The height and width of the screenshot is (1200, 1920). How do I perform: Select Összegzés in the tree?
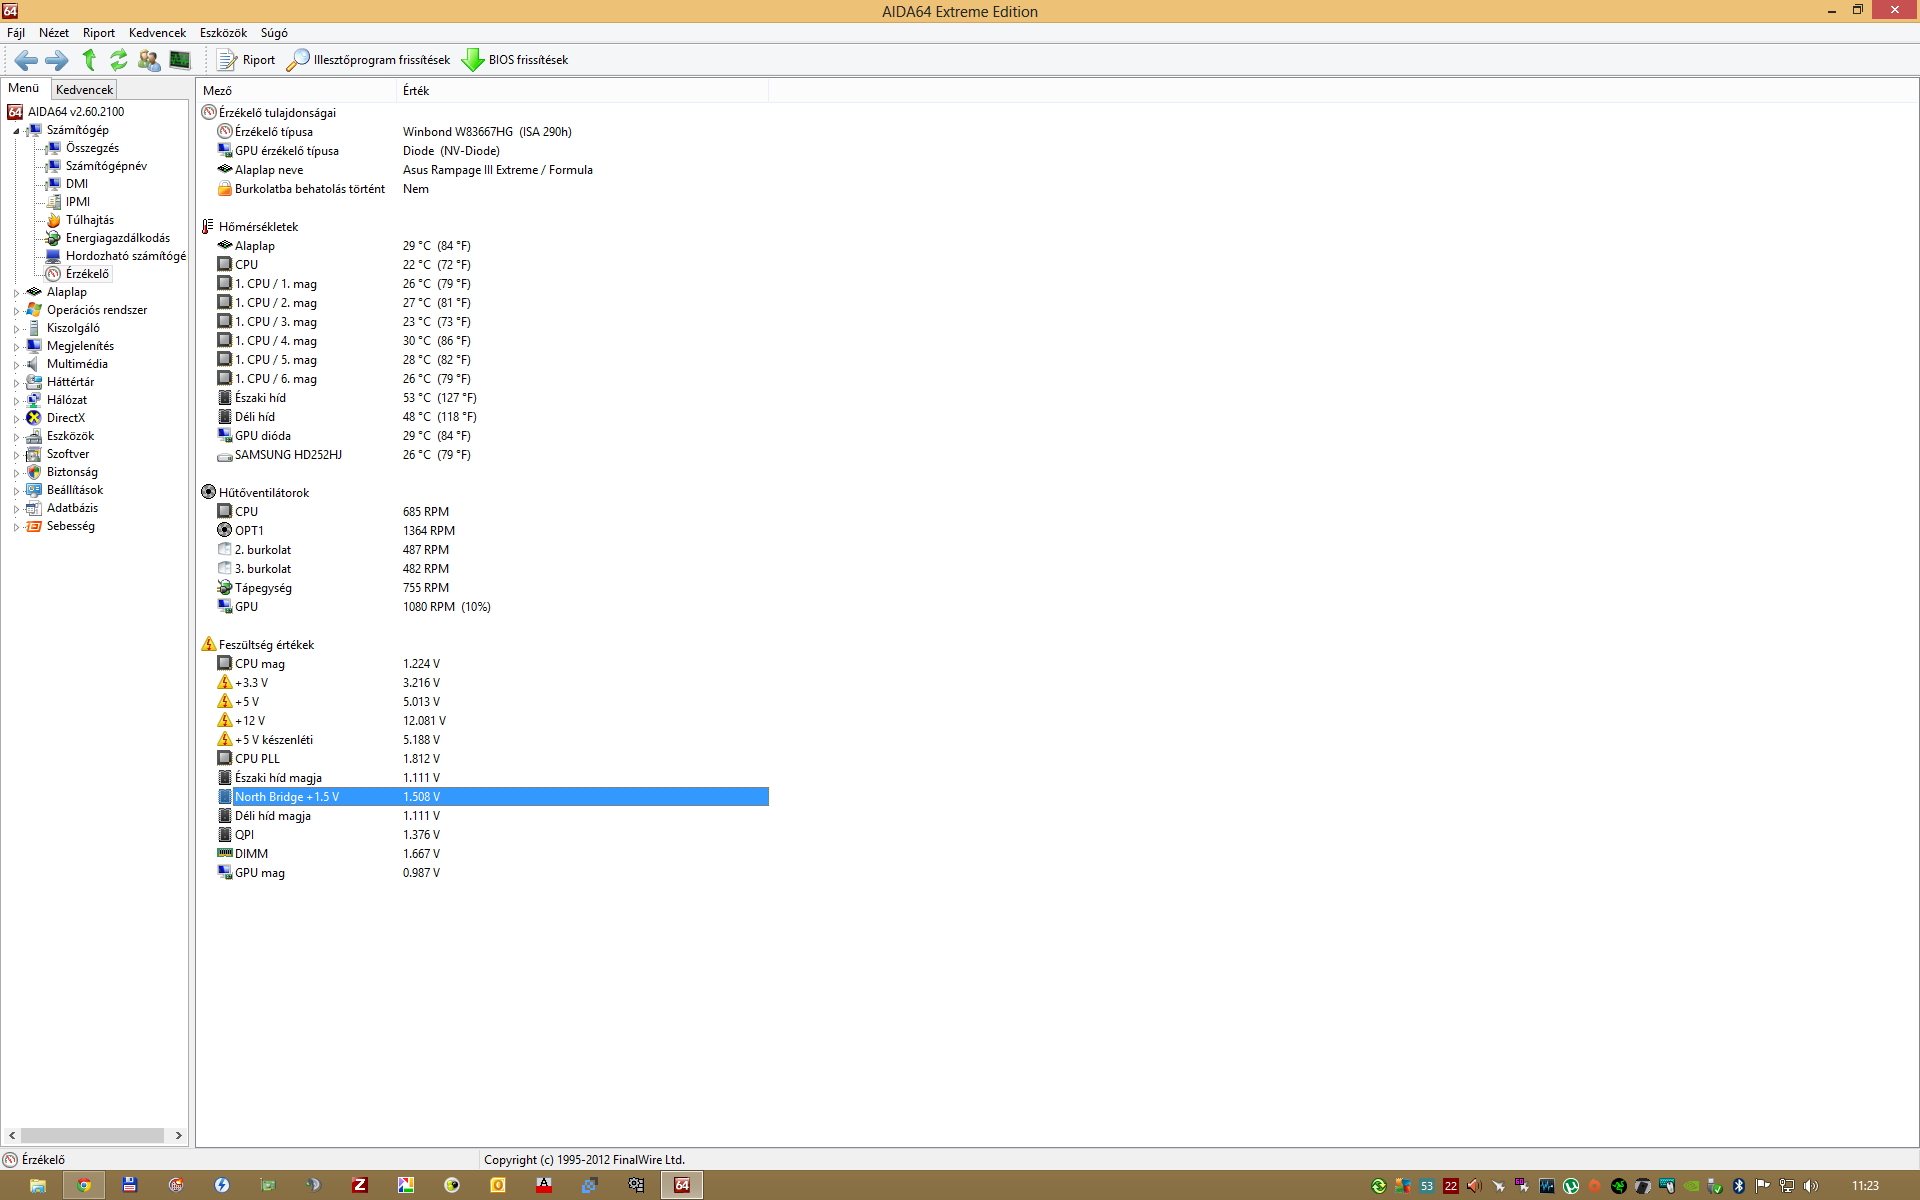coord(92,148)
